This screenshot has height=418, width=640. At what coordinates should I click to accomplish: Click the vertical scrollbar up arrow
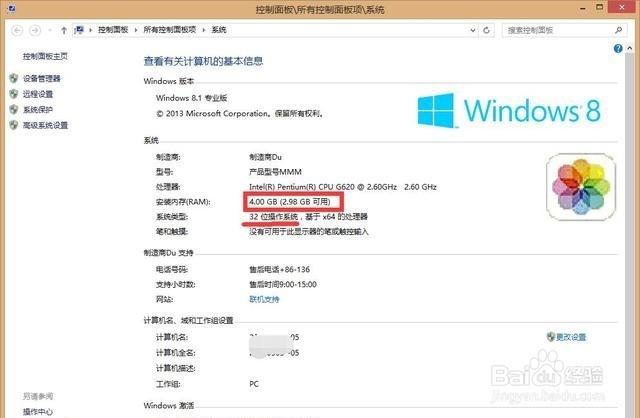[x=630, y=49]
